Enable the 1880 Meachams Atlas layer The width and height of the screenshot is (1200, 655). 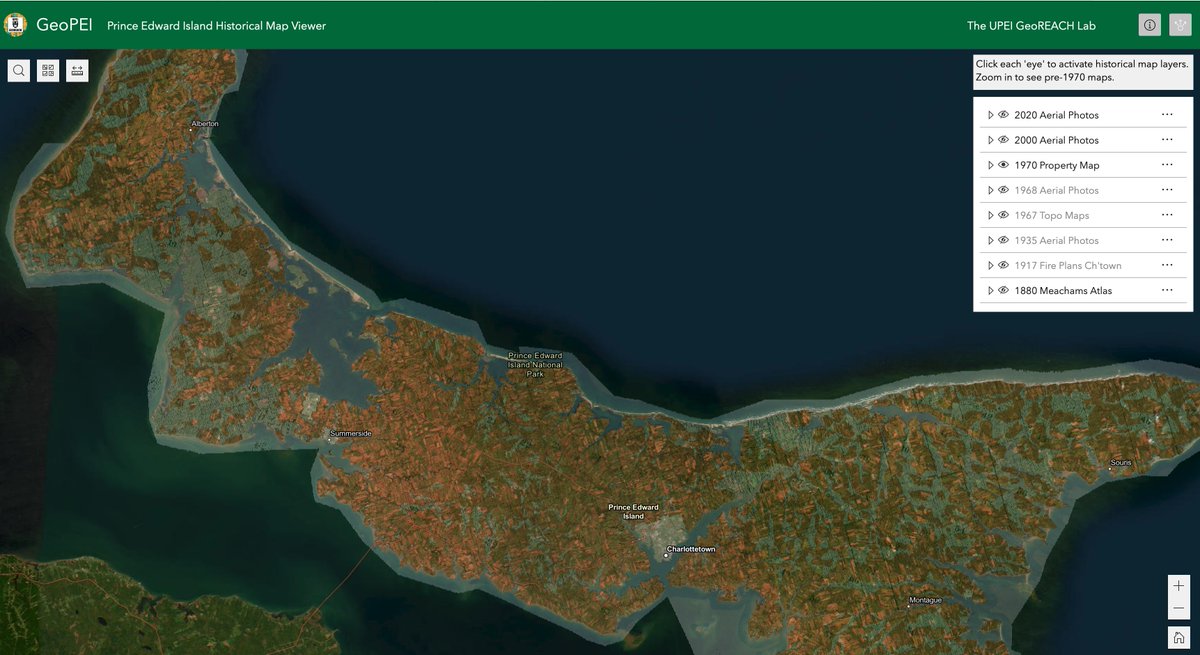[1003, 290]
